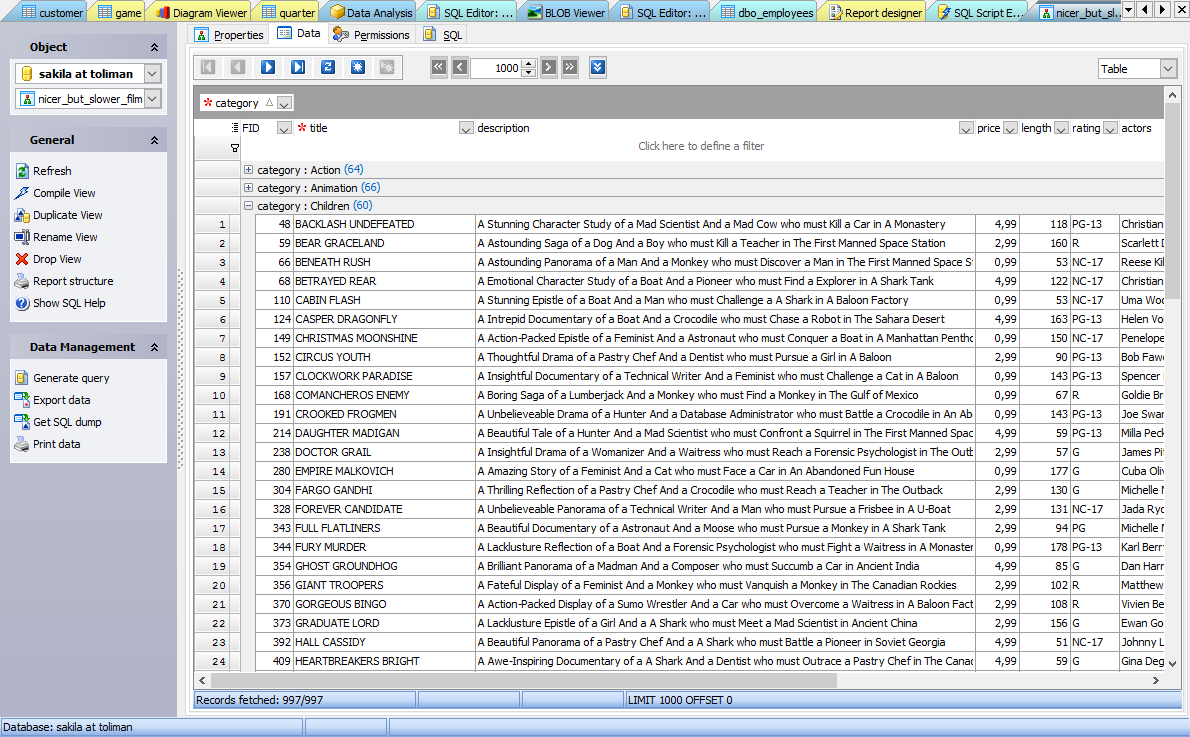Click the Export data icon

22,400
